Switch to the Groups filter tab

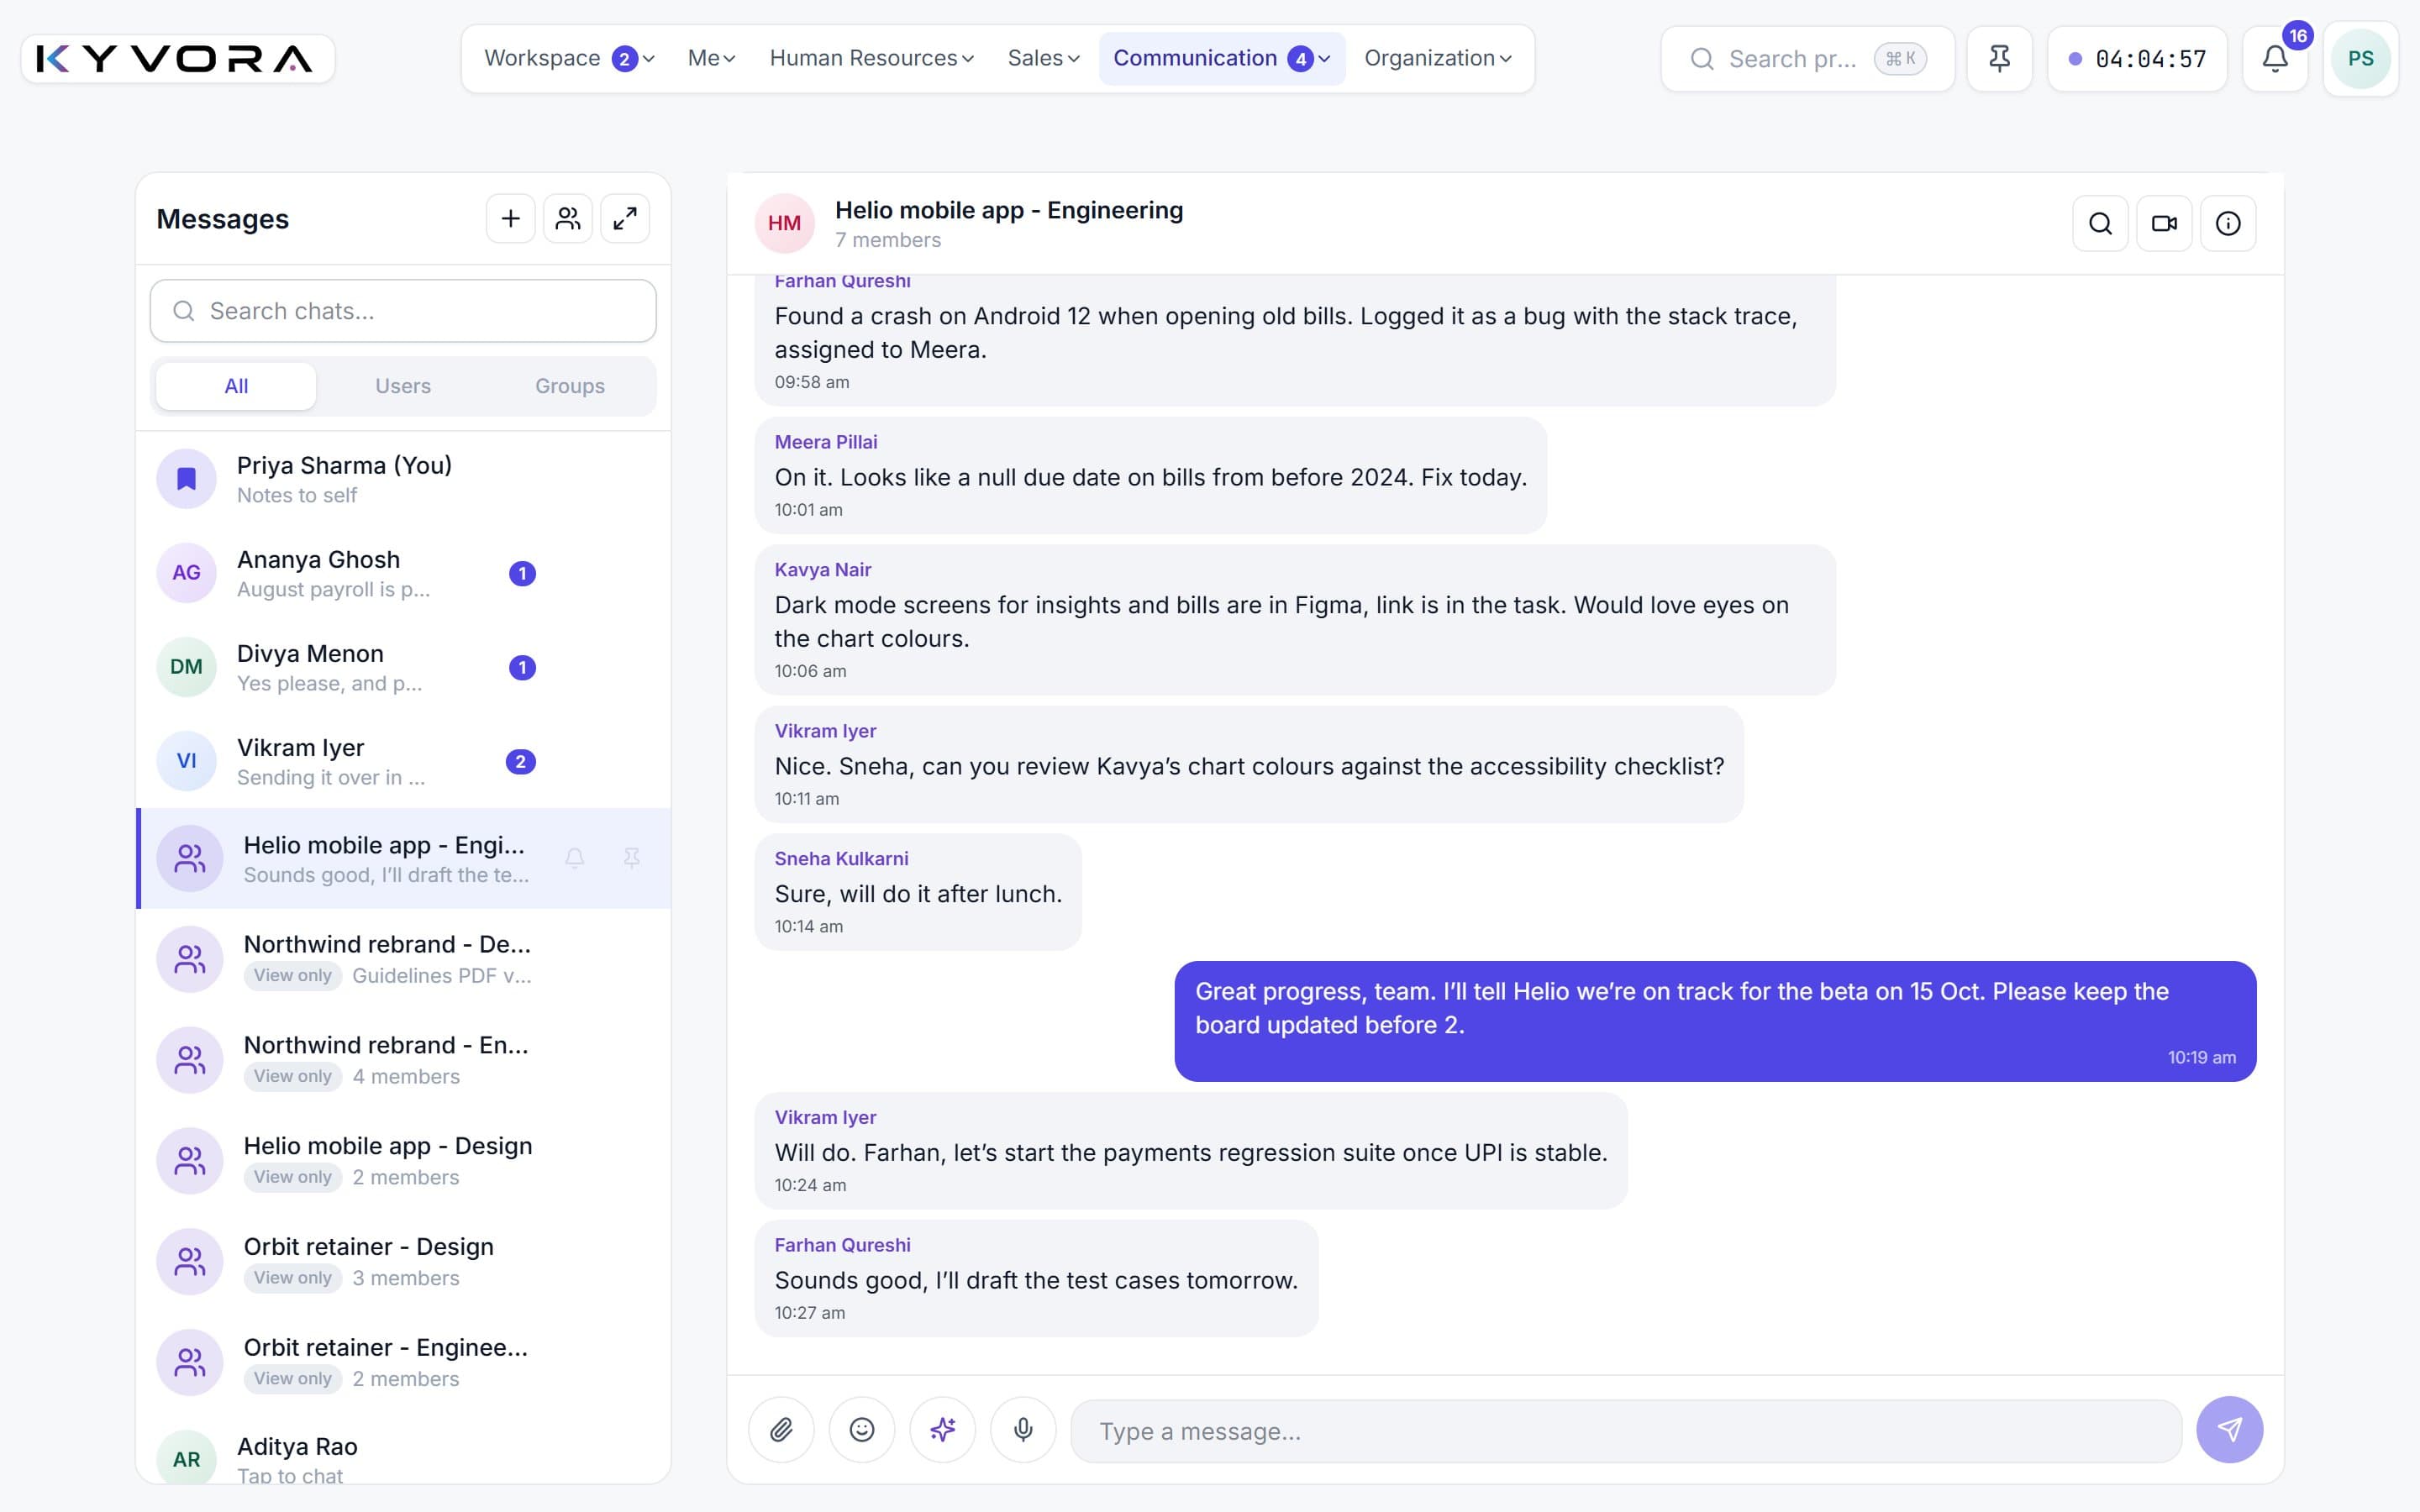(570, 386)
